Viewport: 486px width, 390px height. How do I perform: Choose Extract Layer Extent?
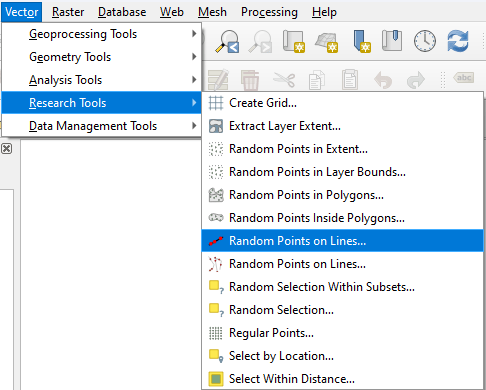[x=342, y=126]
